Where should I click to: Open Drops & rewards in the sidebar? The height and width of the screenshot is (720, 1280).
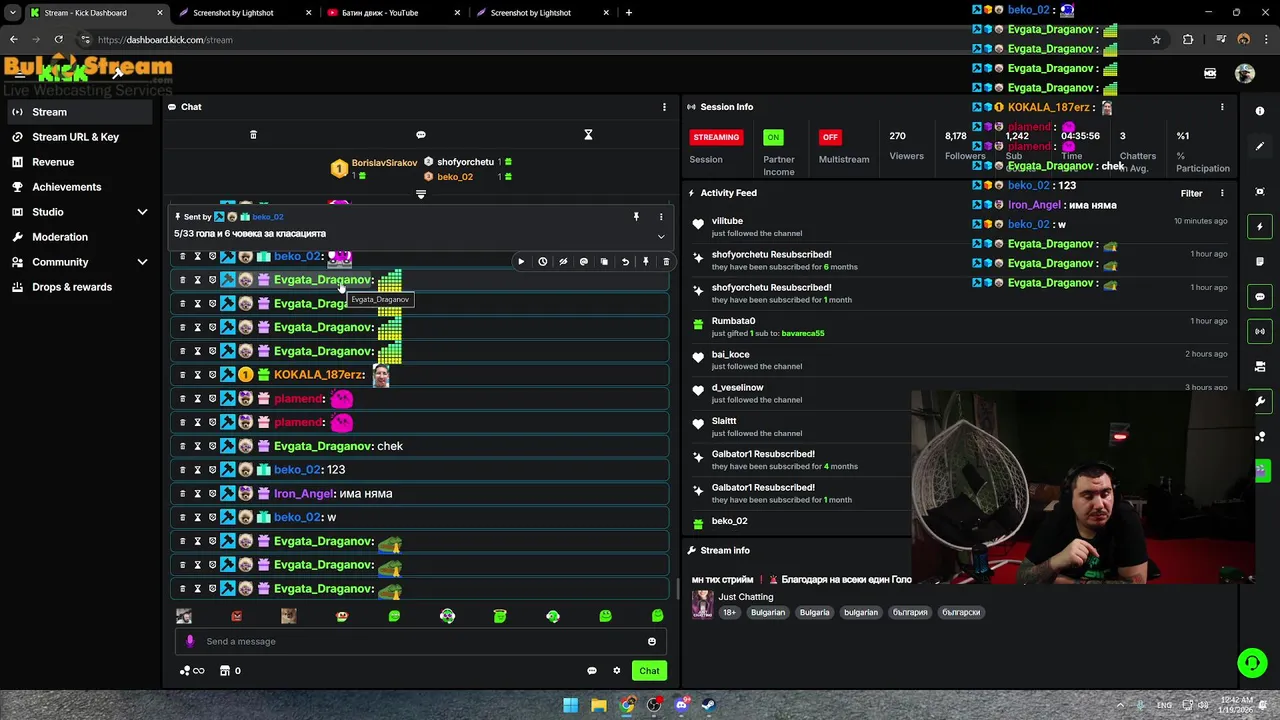(x=82, y=287)
